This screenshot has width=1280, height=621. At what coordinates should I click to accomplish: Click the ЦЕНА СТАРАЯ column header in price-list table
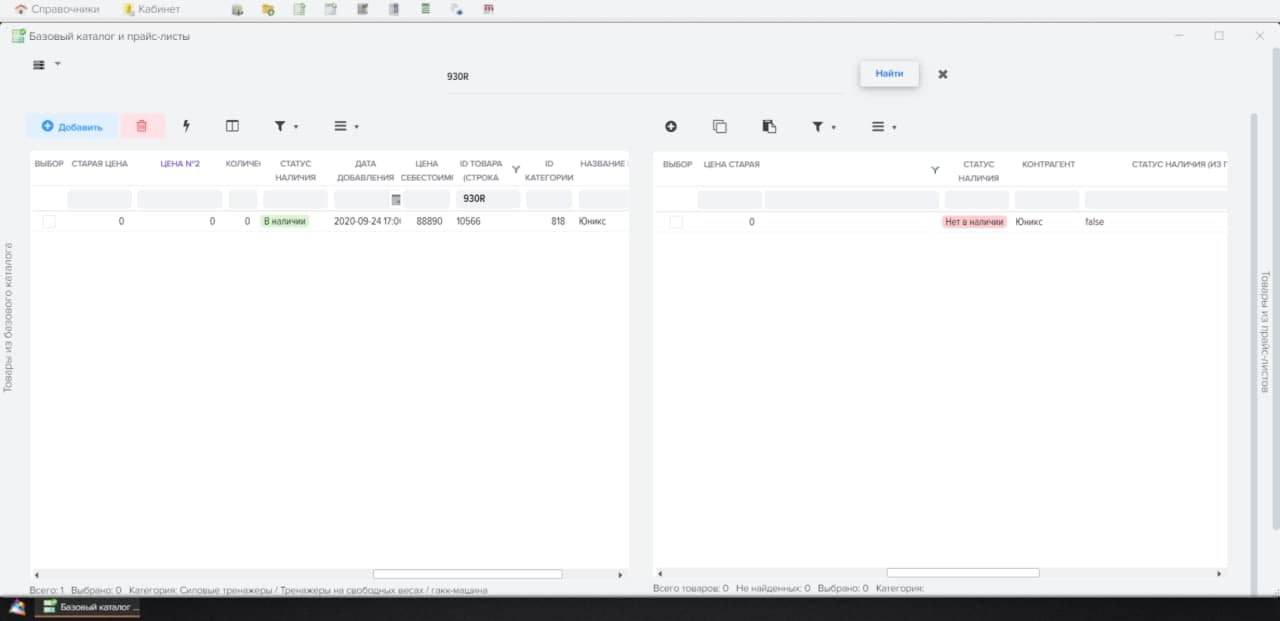point(731,164)
